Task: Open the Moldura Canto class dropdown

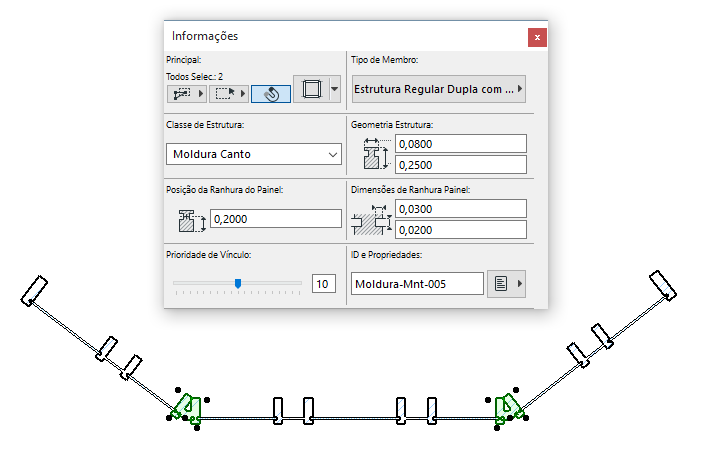Action: tap(253, 154)
